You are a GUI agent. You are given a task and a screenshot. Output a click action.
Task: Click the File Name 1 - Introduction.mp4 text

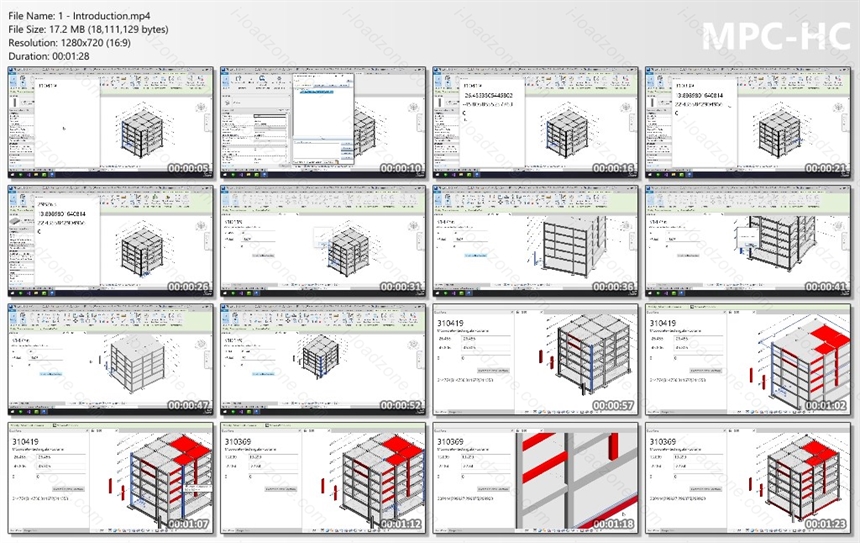tap(80, 16)
